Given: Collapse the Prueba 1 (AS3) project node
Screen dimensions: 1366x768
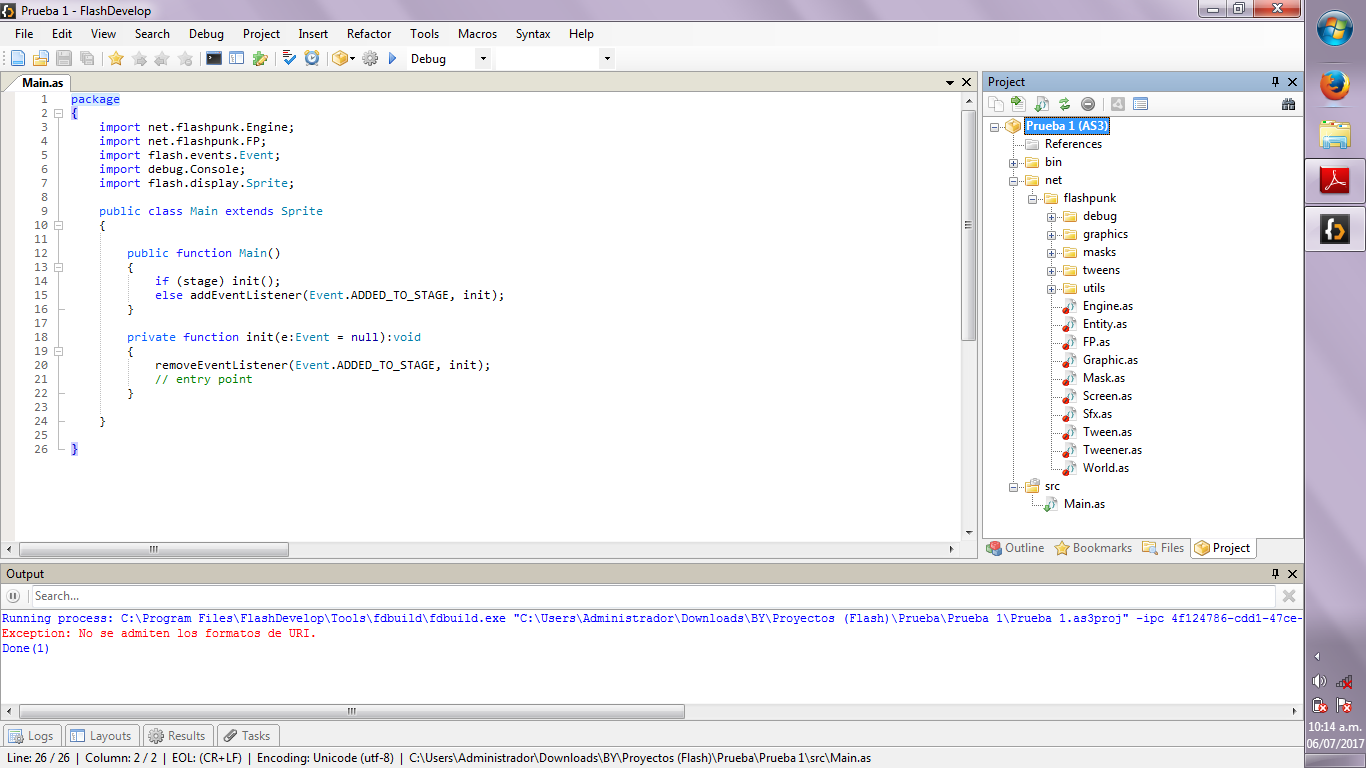Looking at the screenshot, I should pyautogui.click(x=995, y=126).
